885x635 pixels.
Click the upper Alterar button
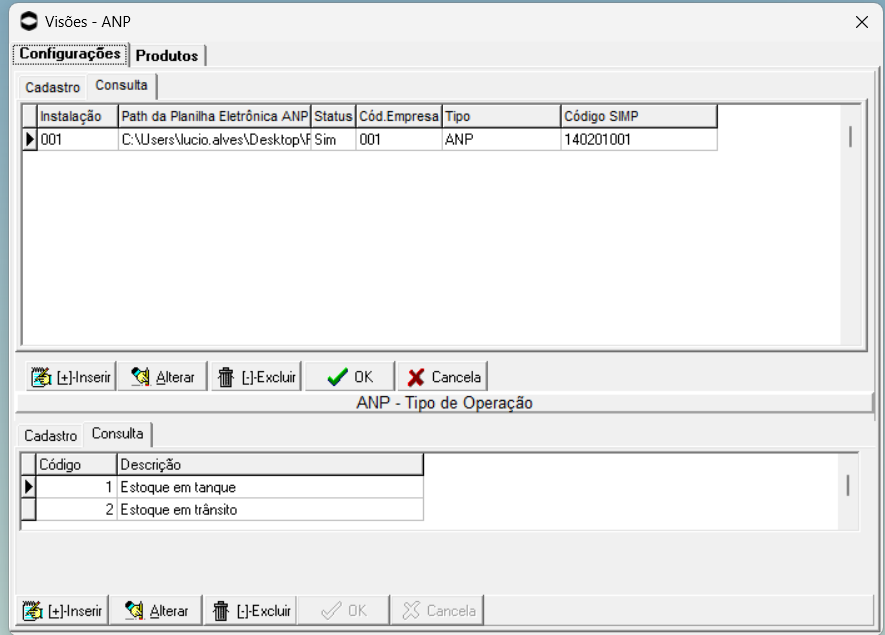click(x=163, y=376)
